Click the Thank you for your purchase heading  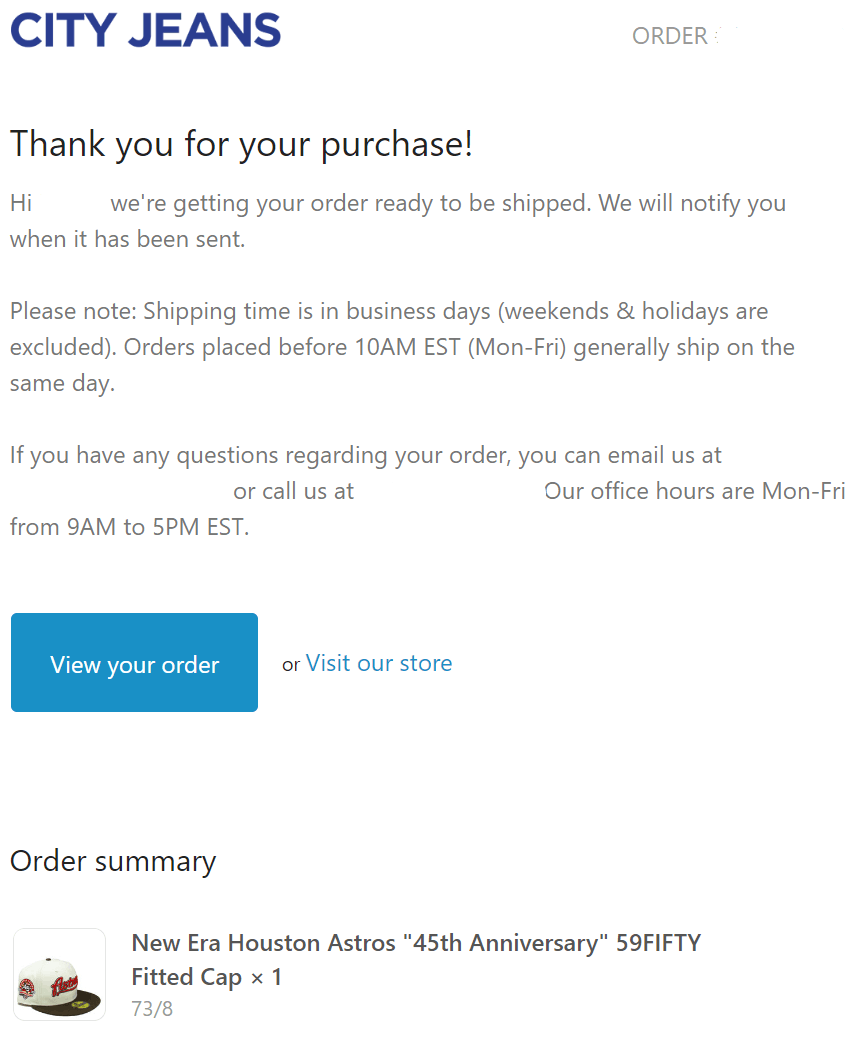pos(241,144)
